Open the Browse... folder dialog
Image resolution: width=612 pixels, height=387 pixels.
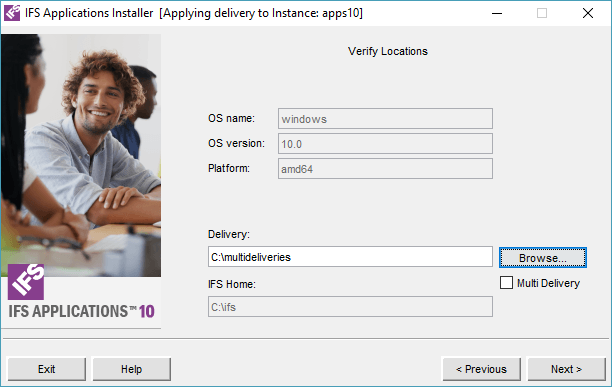(543, 257)
